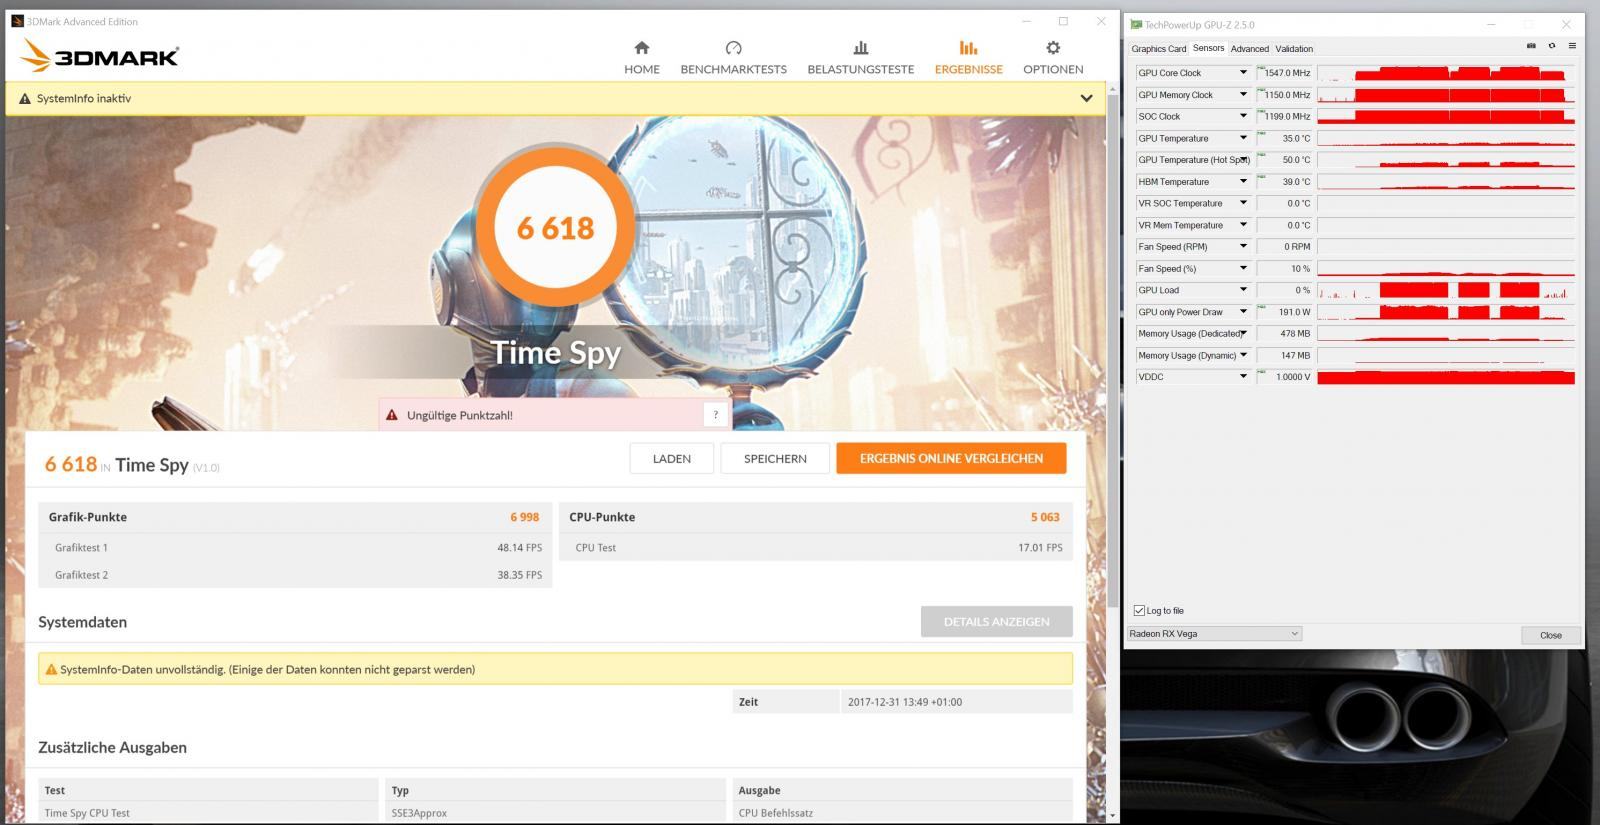Take GPU-Z screenshot with camera icon
The image size is (1600, 825).
coord(1531,46)
